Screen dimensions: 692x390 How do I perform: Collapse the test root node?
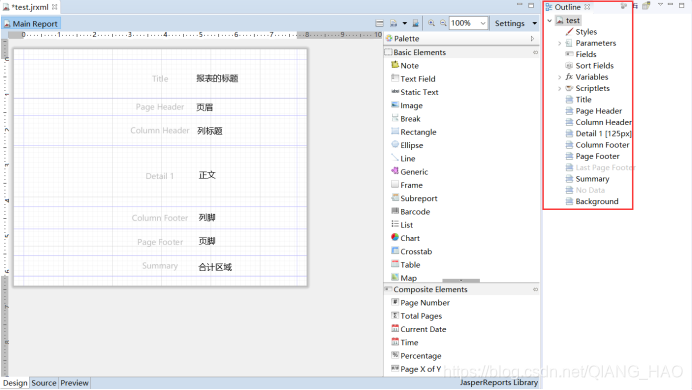(549, 21)
